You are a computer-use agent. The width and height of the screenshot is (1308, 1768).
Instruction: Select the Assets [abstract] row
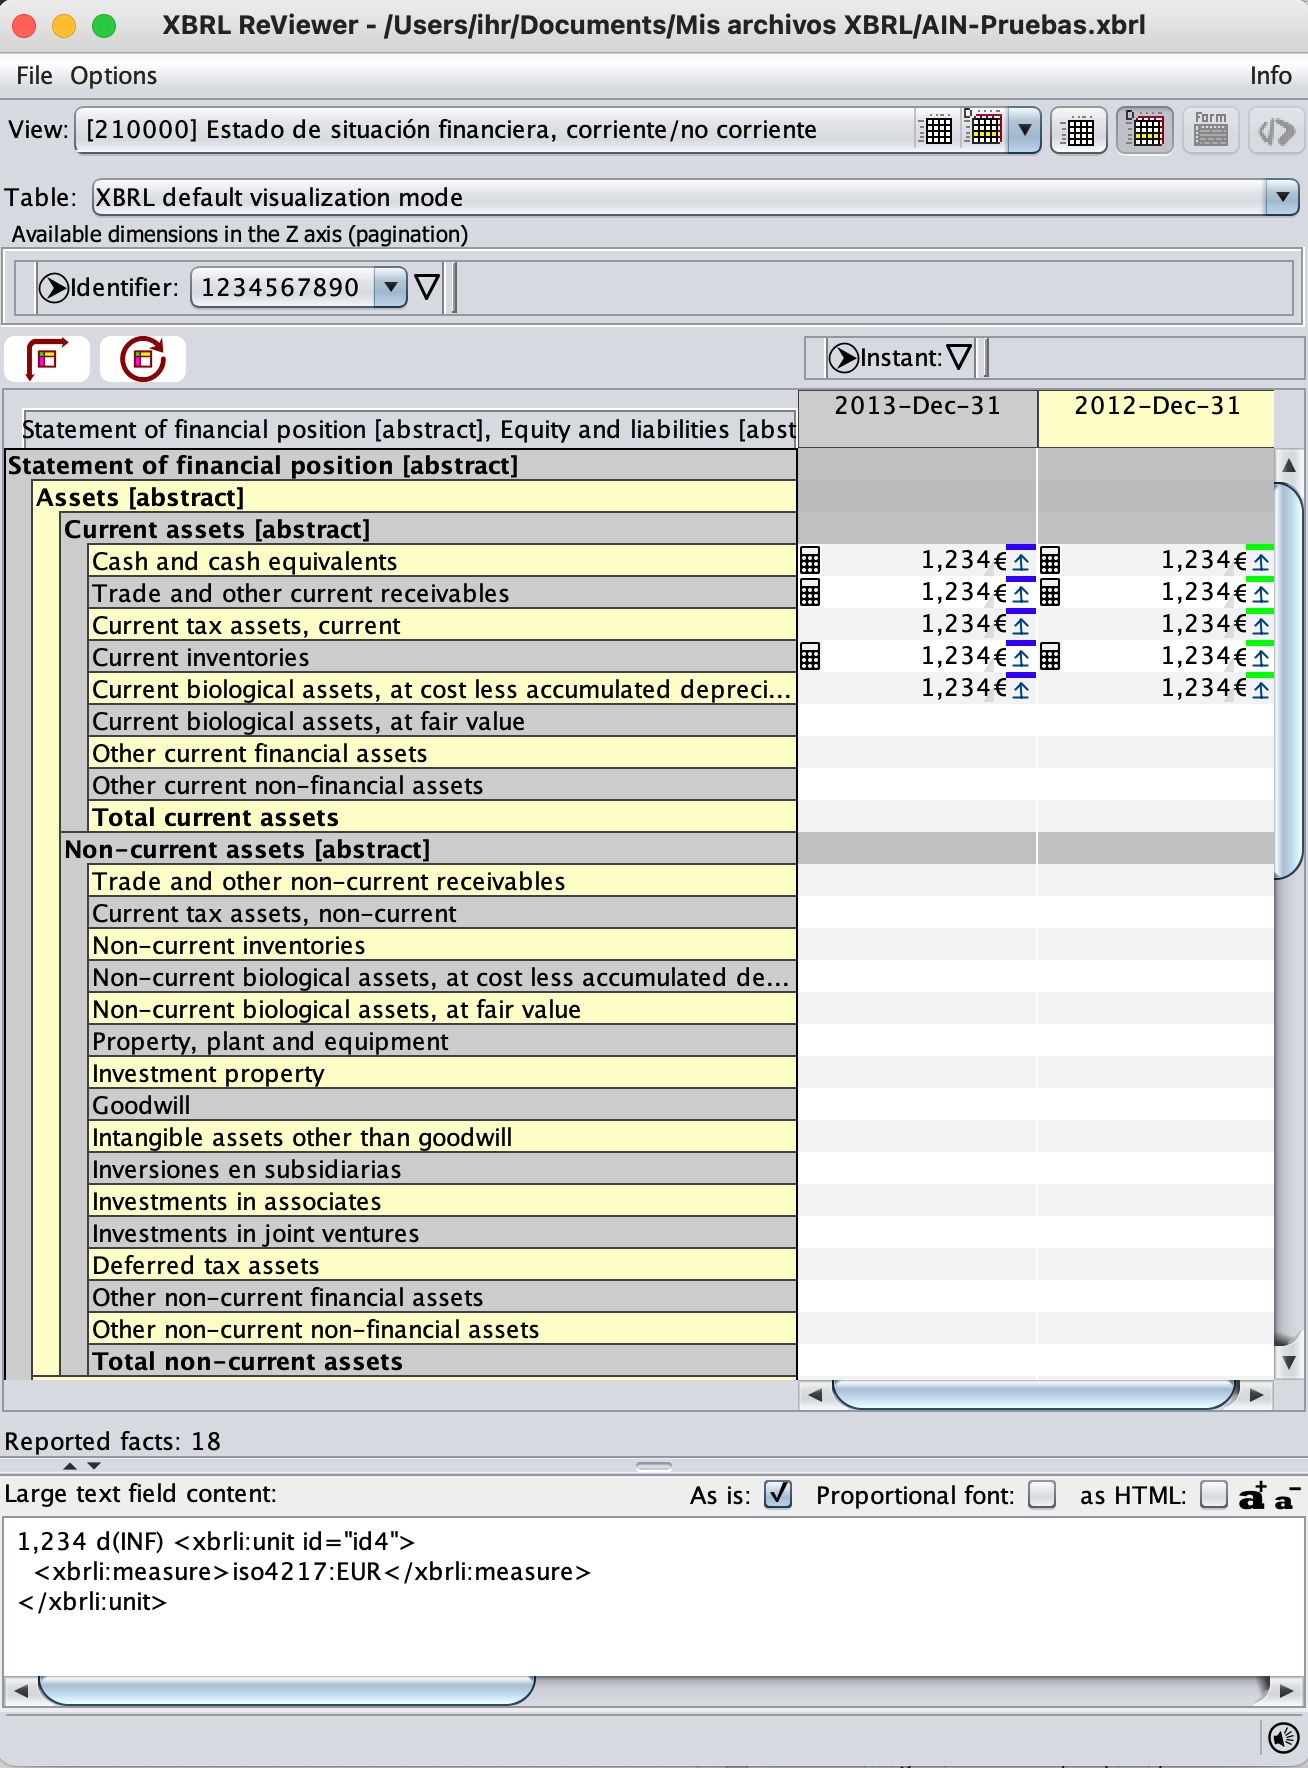tap(415, 497)
